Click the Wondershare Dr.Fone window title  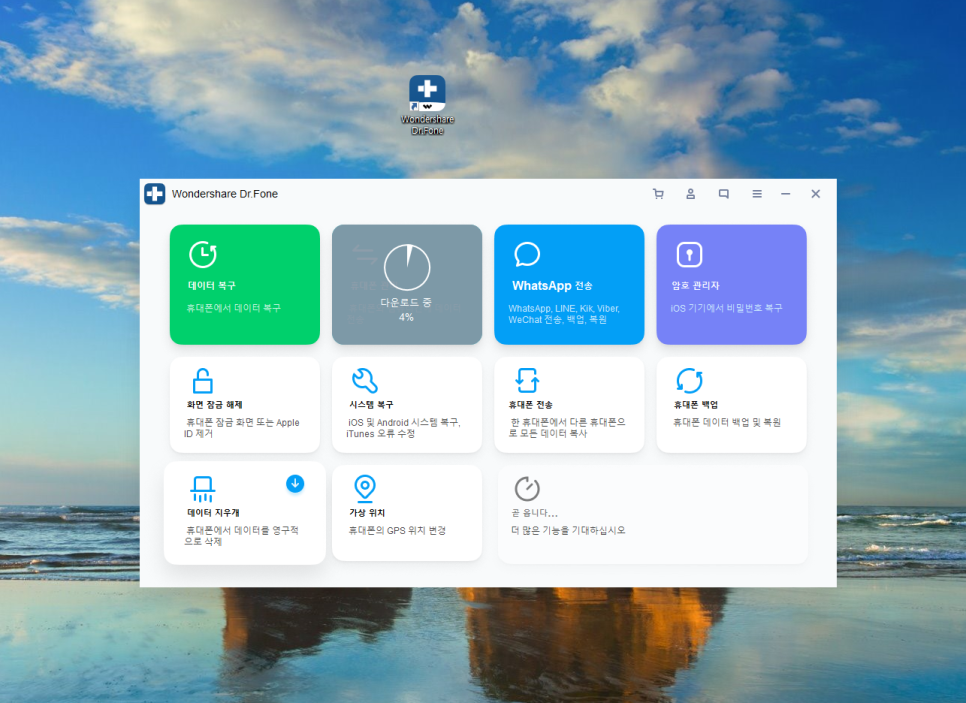[x=225, y=194]
